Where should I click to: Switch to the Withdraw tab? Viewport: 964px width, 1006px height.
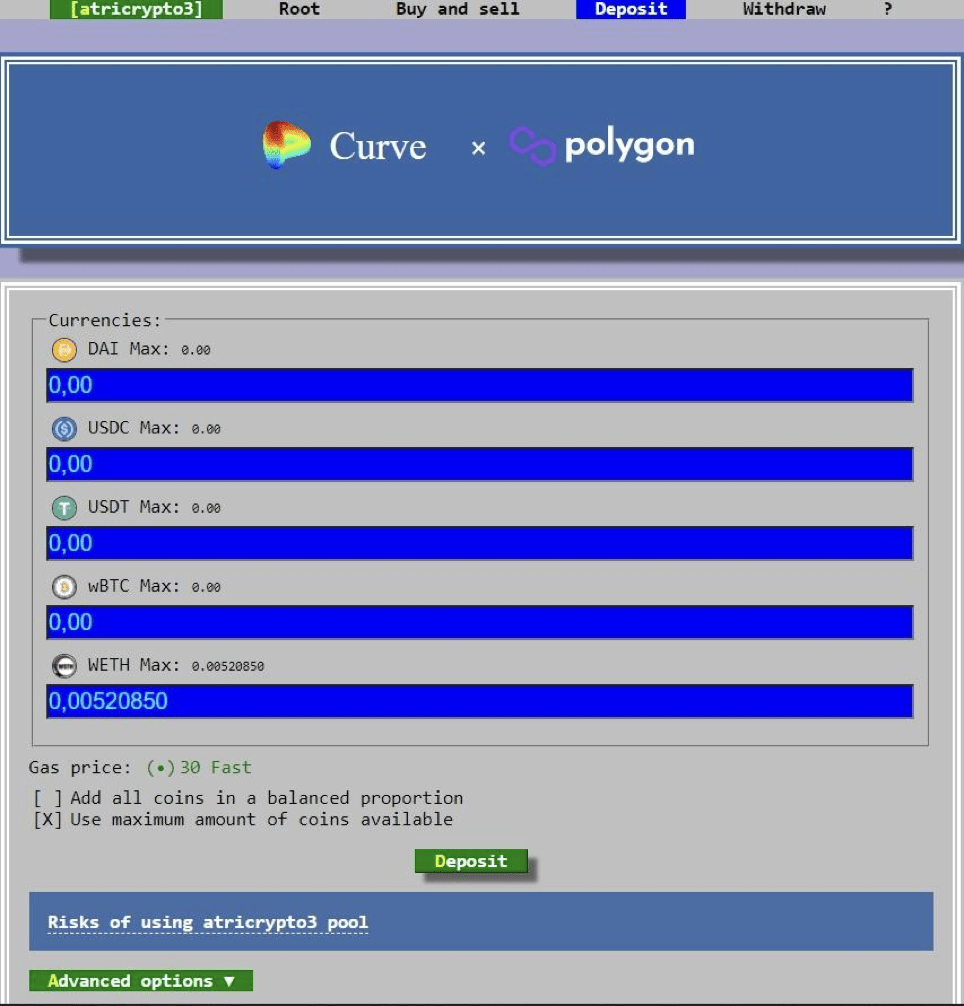[784, 9]
